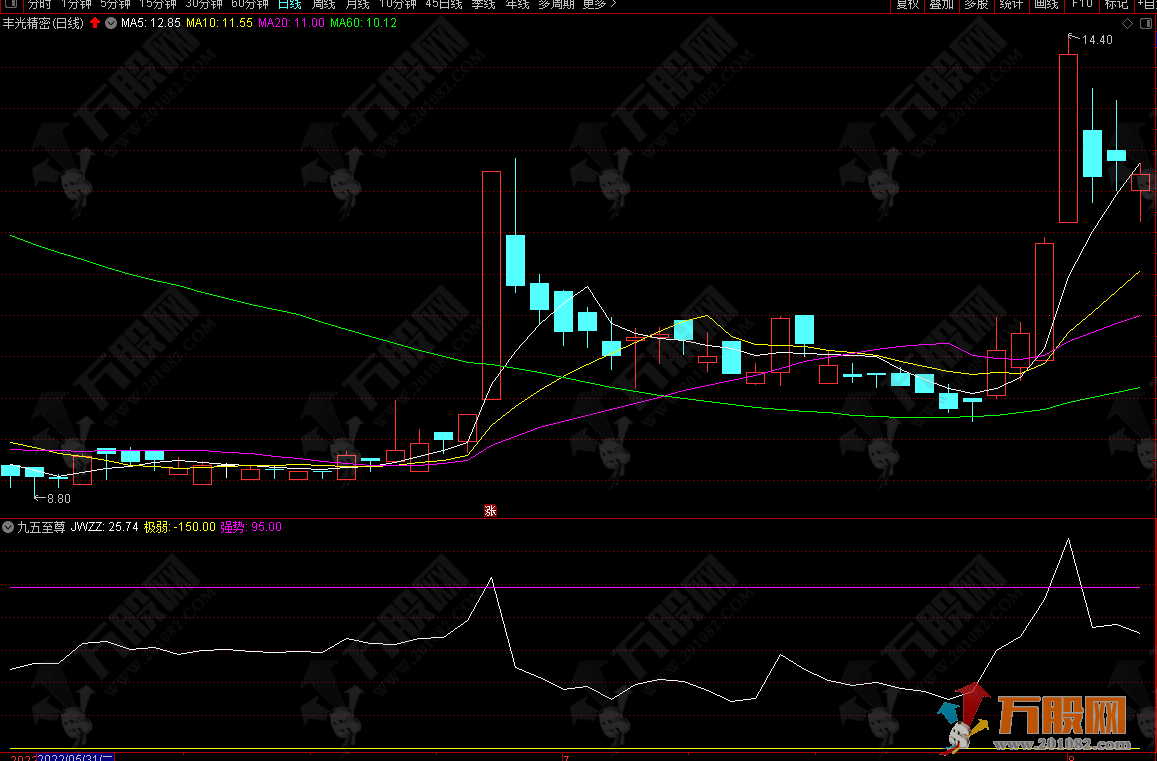Click the magenta MA20: 11.00 label

291,23
